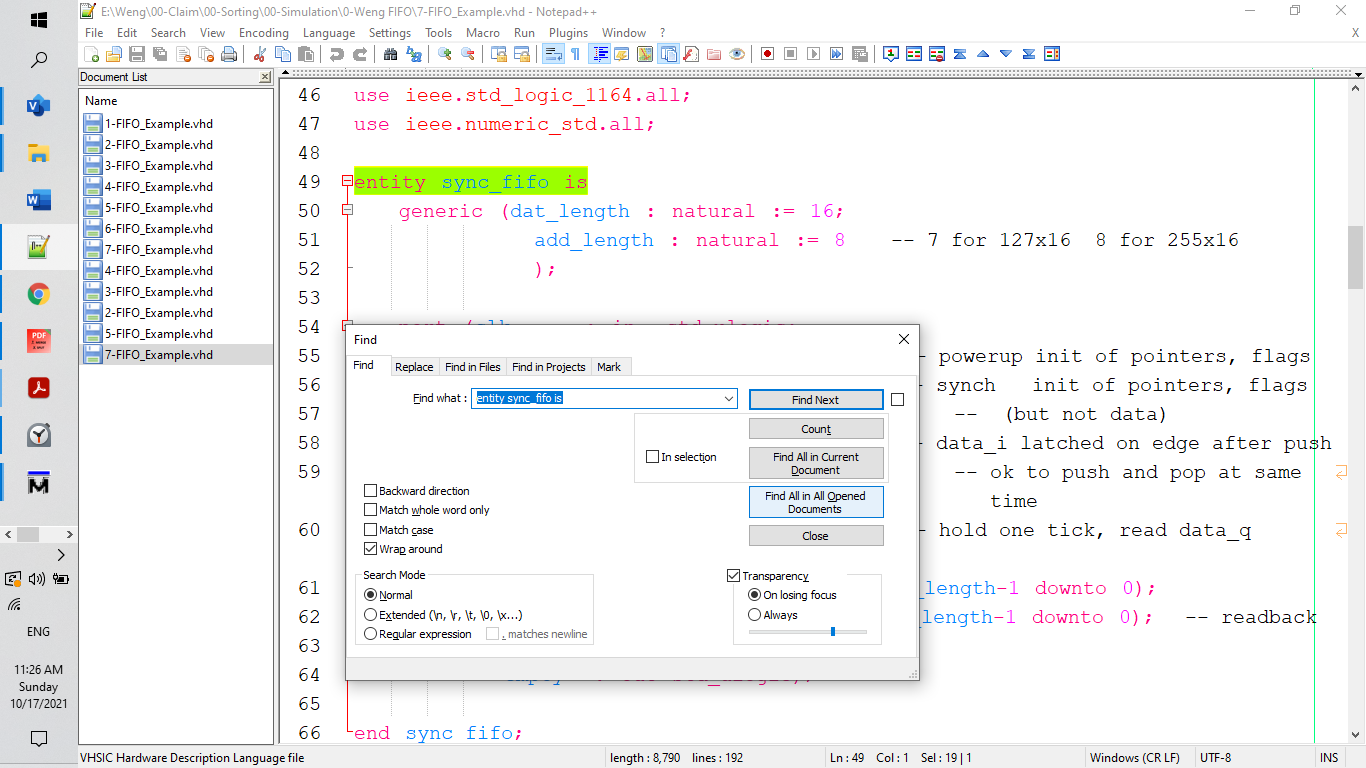Click the Save recorded macro icon

[860, 54]
